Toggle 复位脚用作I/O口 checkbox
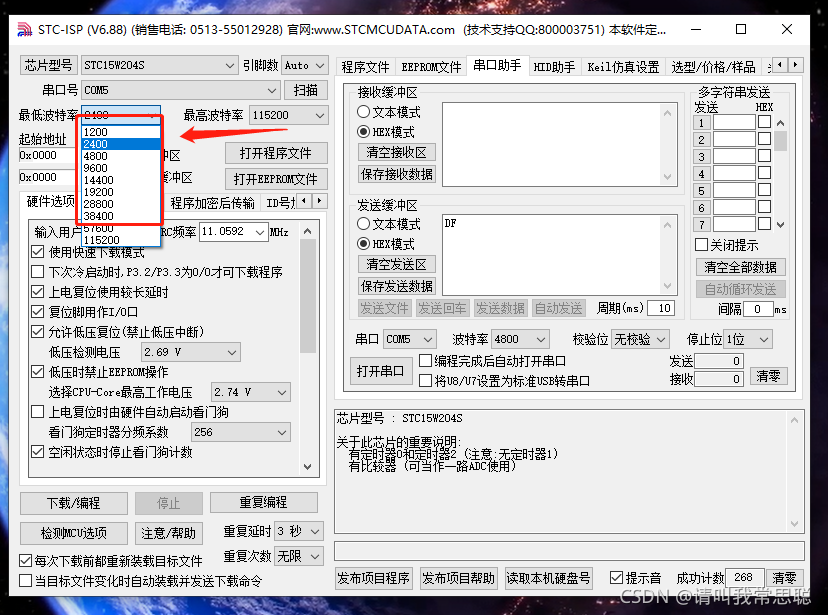Image resolution: width=828 pixels, height=615 pixels. (x=37, y=312)
